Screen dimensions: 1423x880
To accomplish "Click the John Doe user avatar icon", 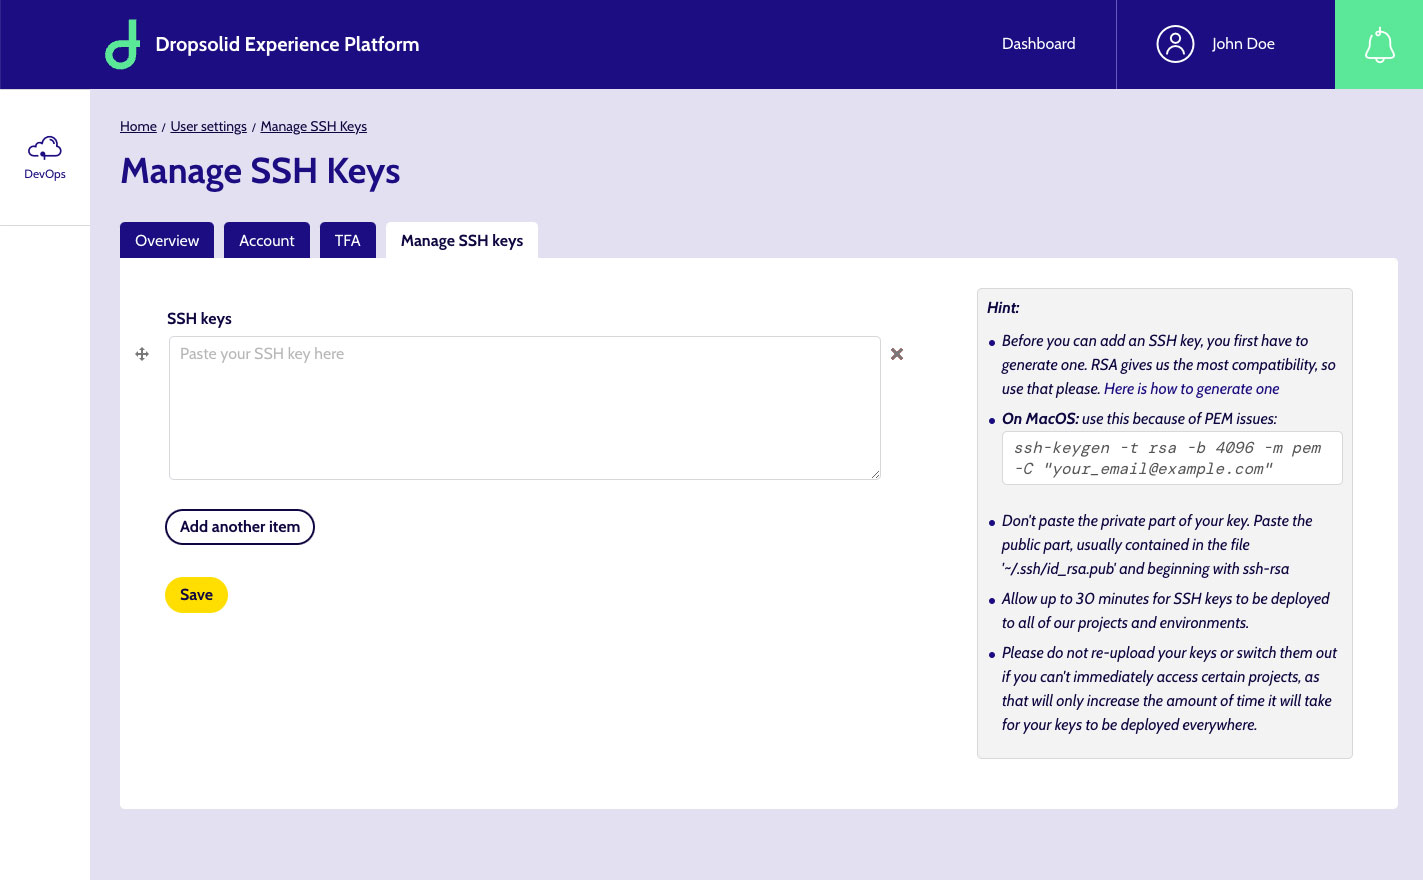I will point(1175,44).
